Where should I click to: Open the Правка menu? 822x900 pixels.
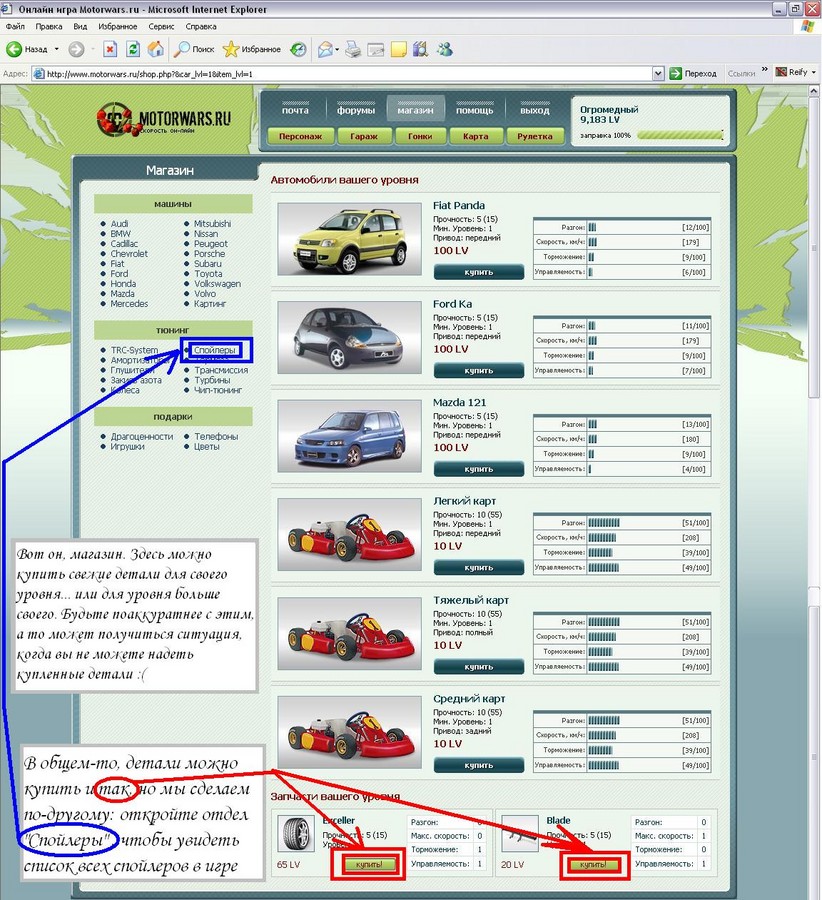(x=49, y=26)
